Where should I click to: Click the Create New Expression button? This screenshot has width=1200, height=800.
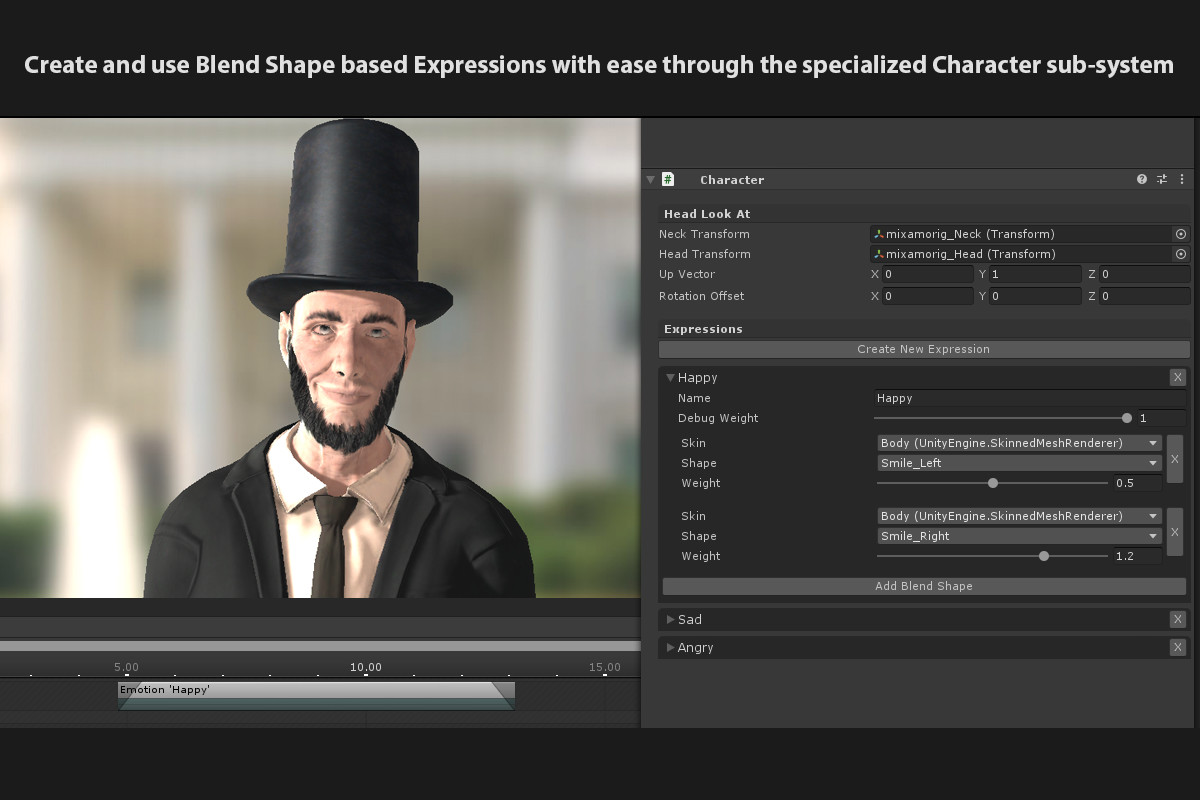tap(924, 349)
